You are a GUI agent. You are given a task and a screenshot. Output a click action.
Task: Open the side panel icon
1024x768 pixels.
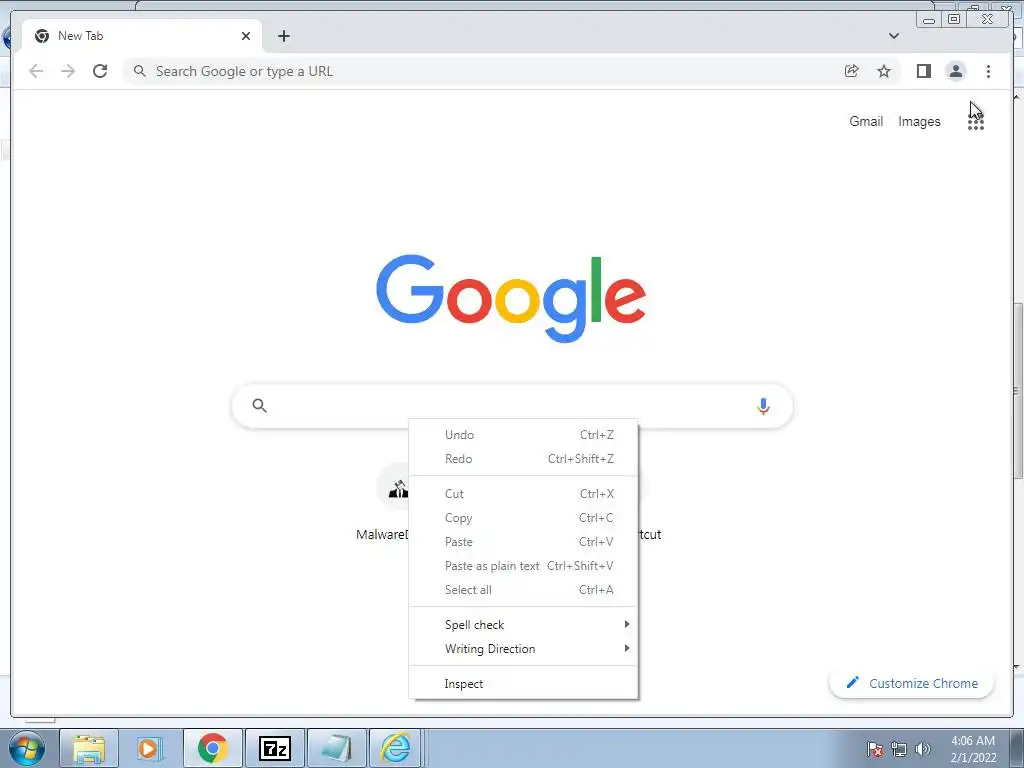coord(923,71)
